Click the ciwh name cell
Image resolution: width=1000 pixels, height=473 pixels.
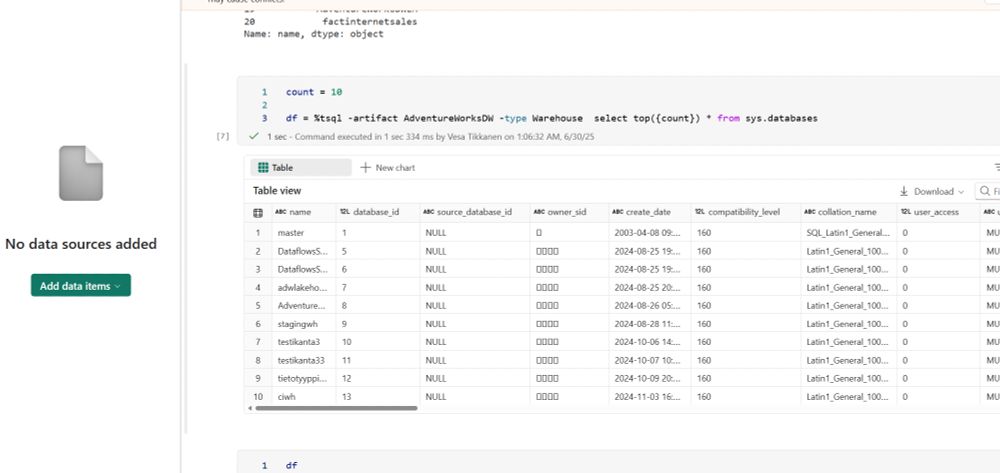tap(304, 397)
